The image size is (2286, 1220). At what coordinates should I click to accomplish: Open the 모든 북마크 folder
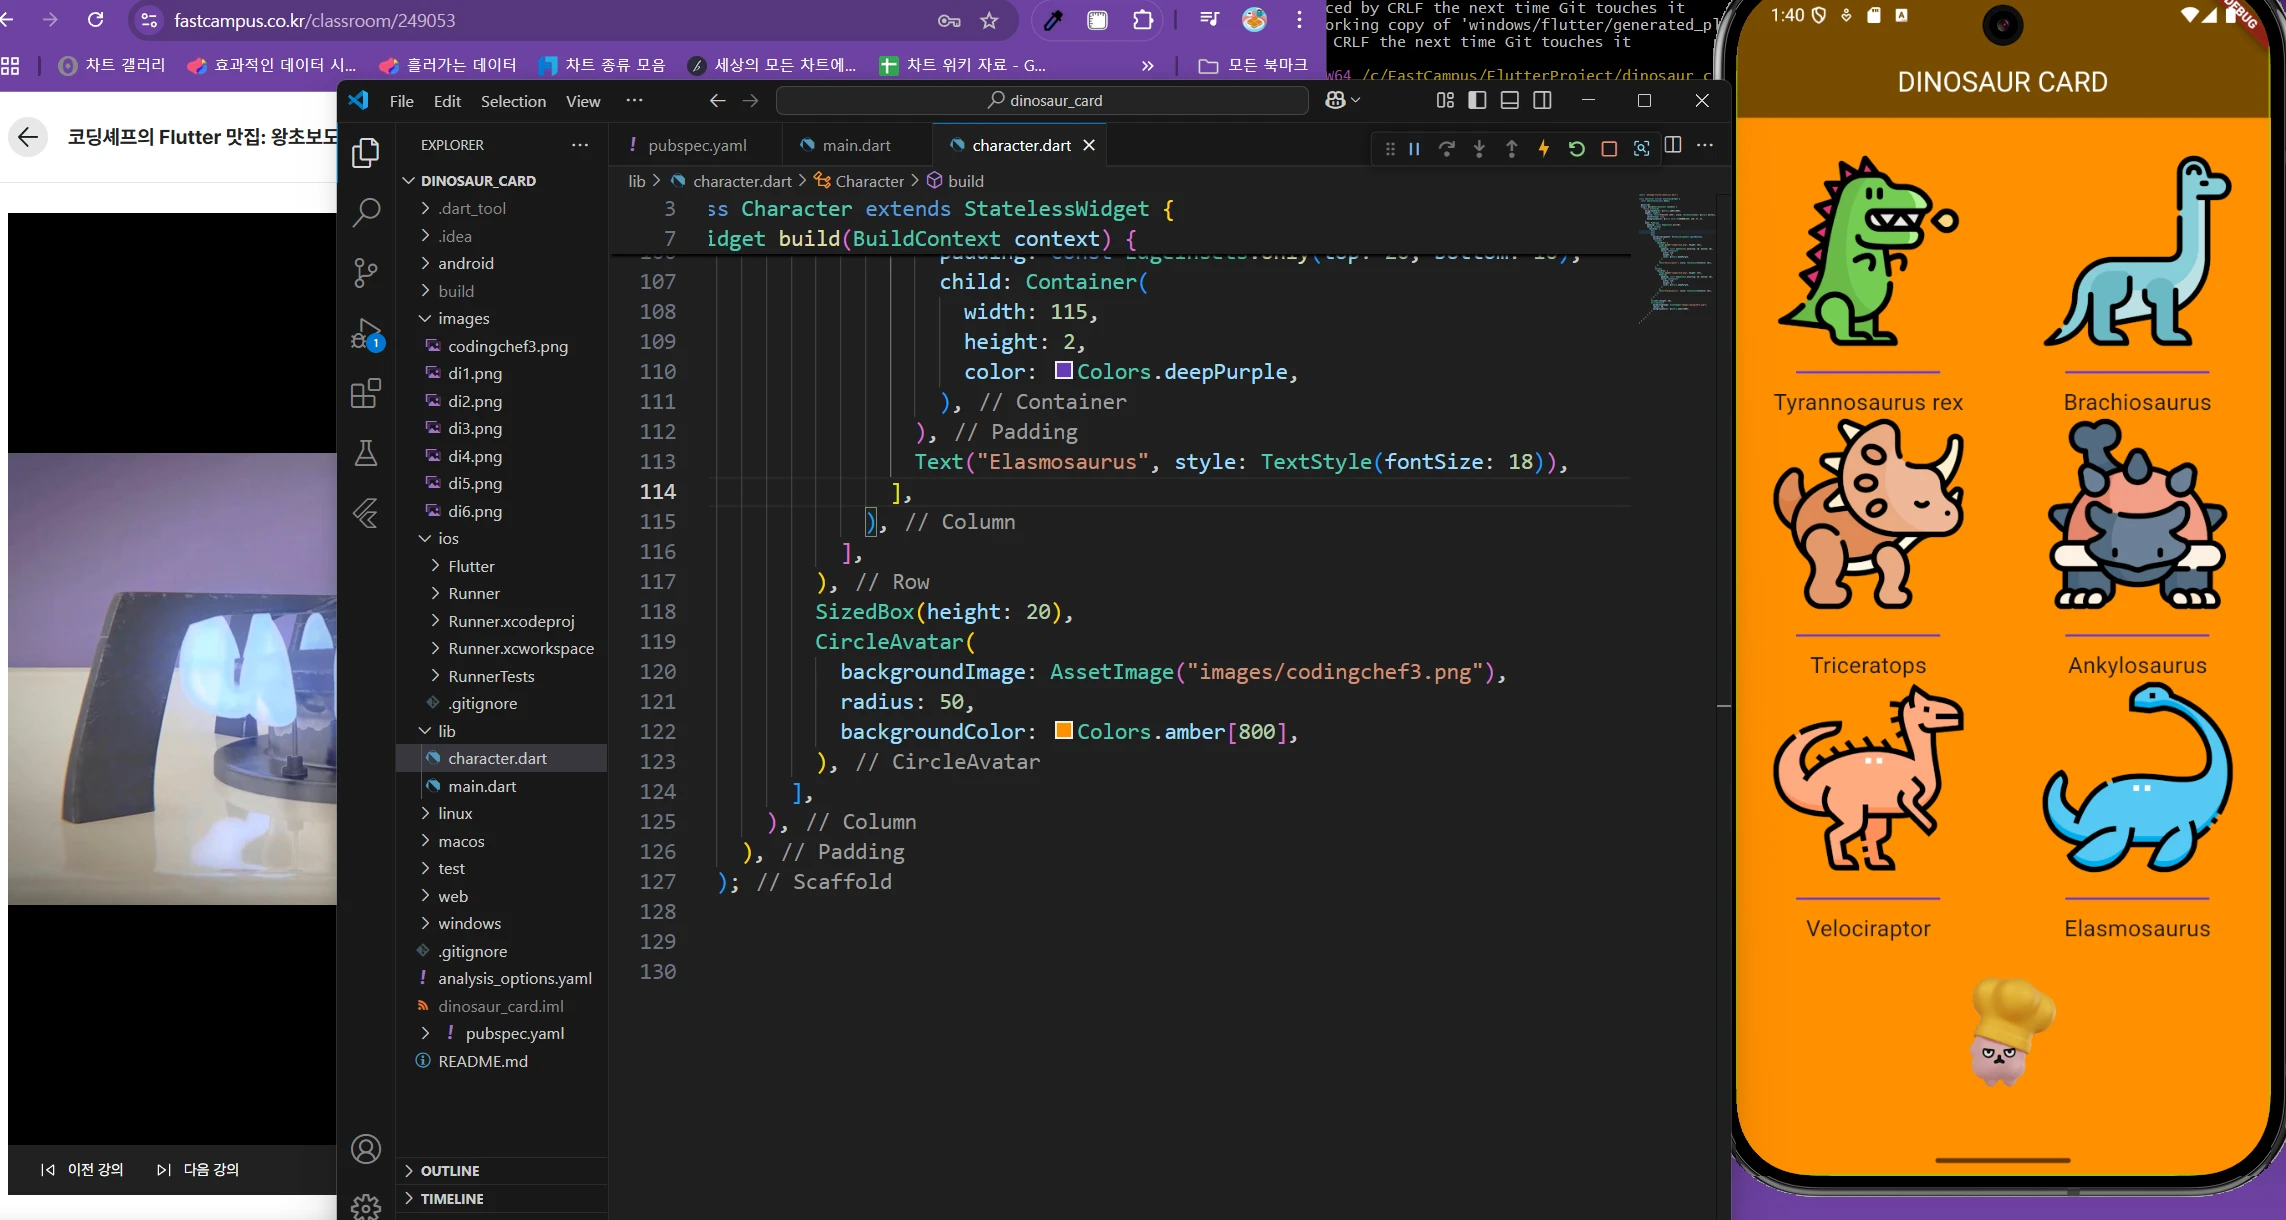tap(1253, 65)
